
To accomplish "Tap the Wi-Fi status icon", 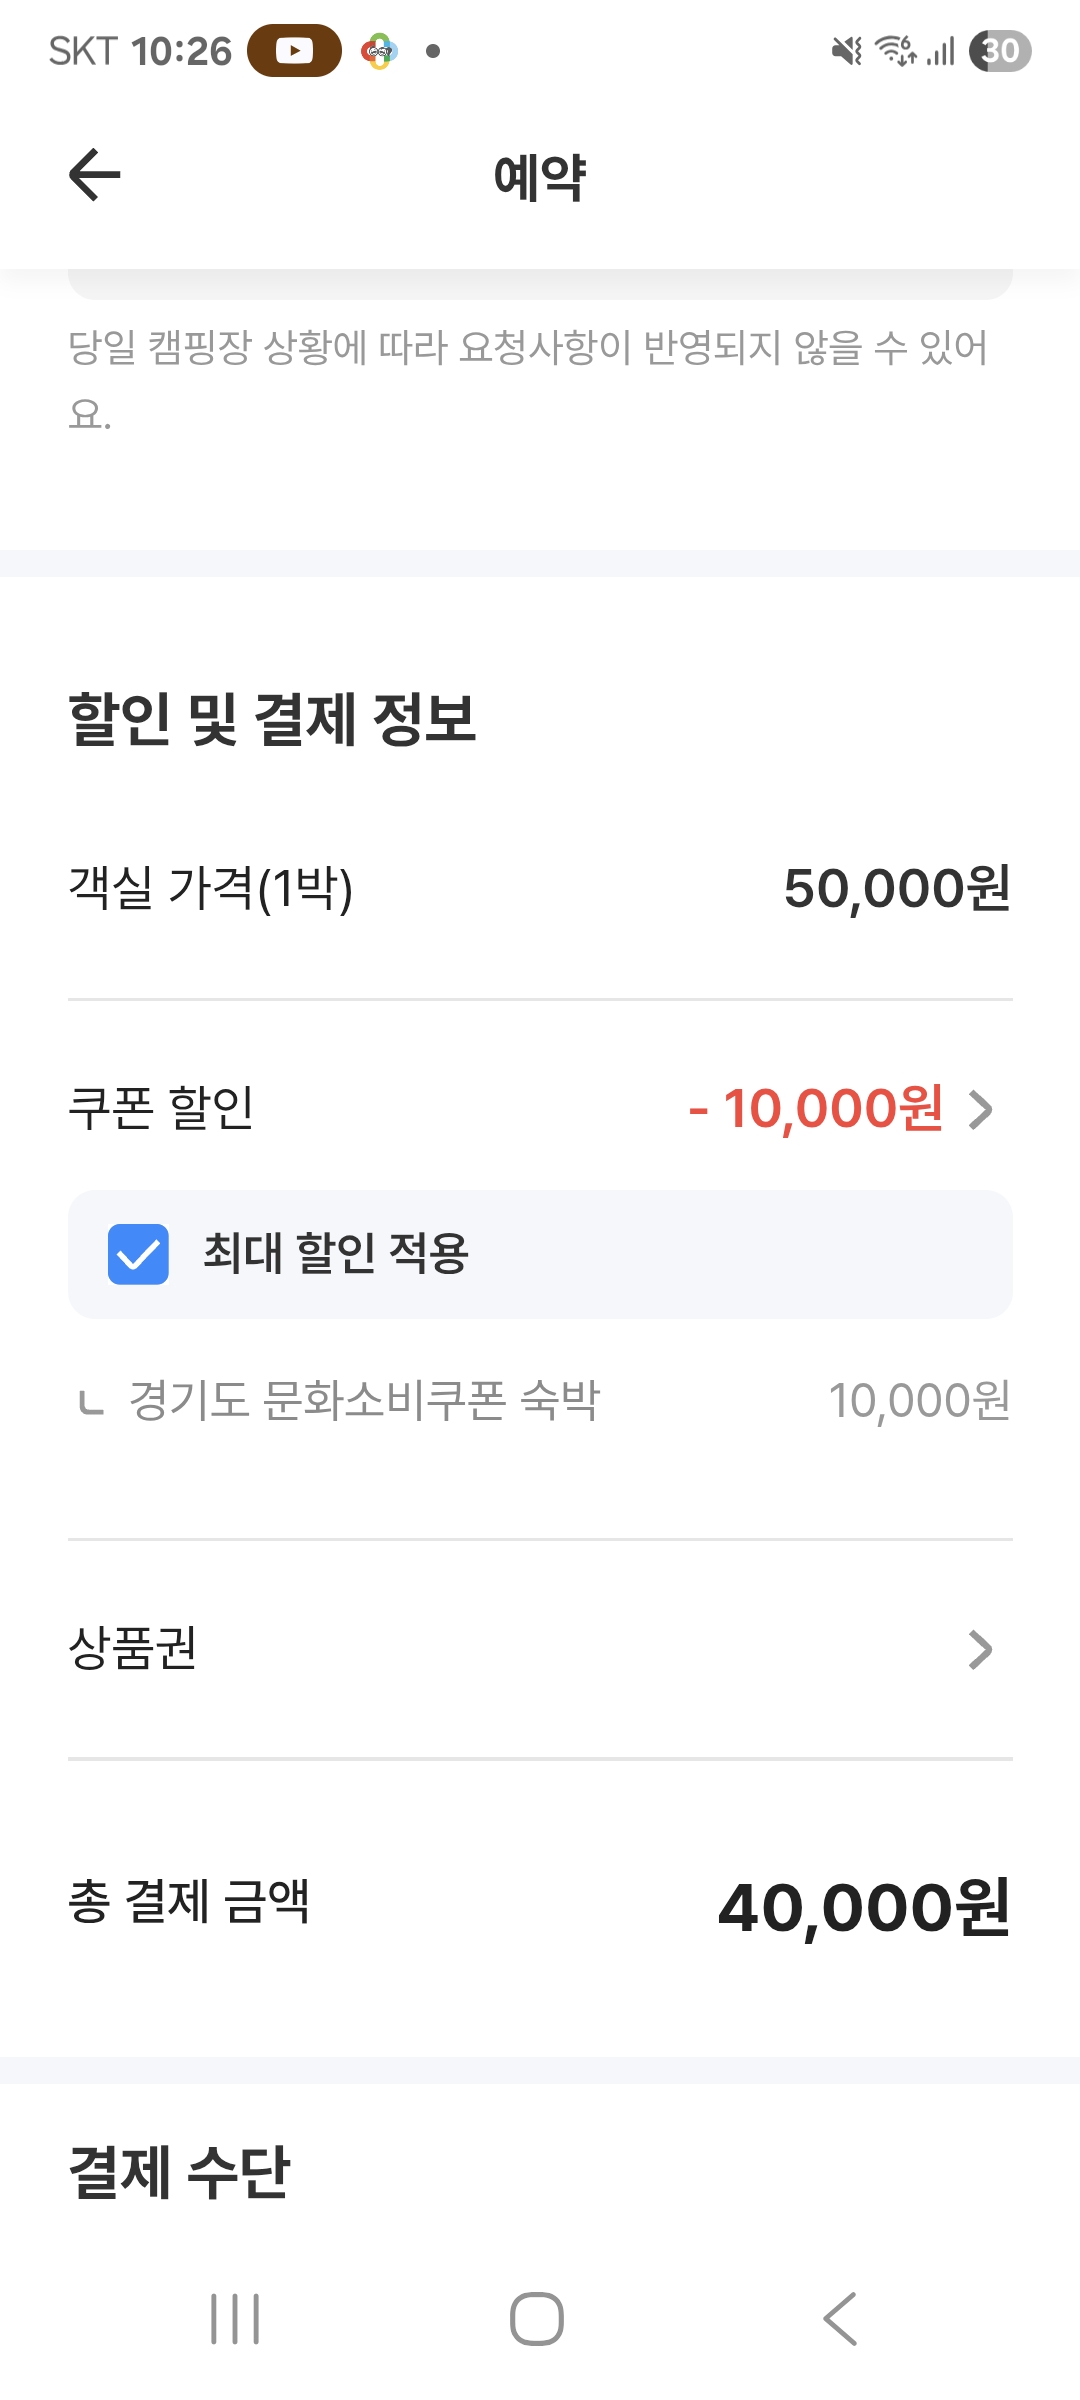I will pyautogui.click(x=895, y=51).
